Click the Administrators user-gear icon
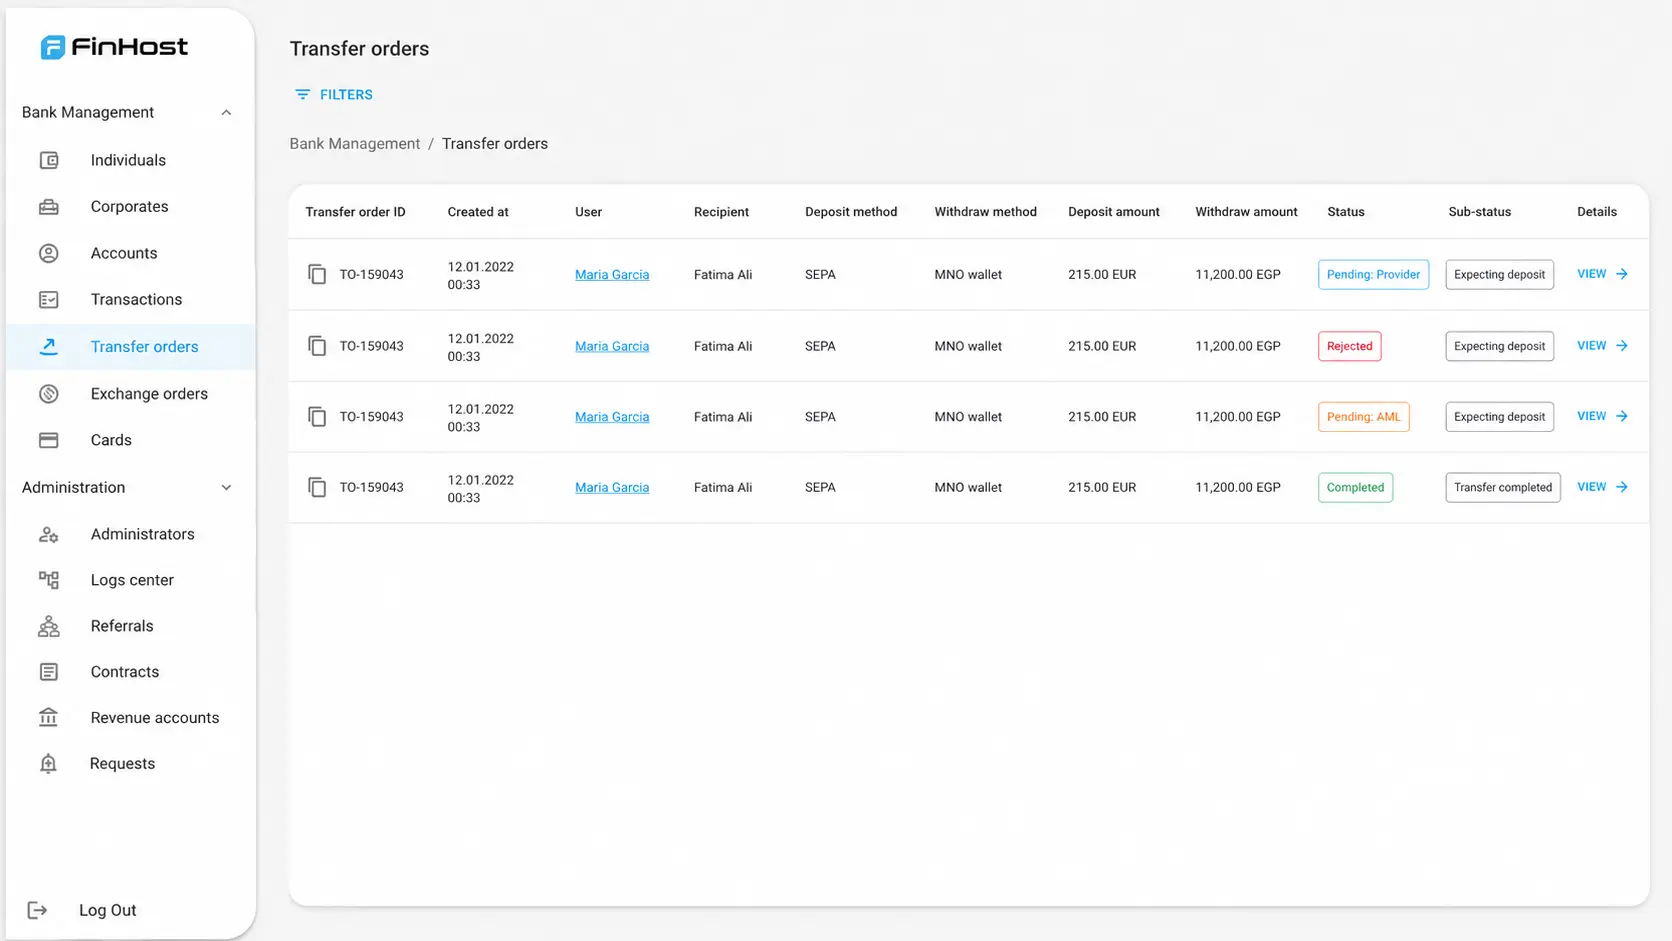The width and height of the screenshot is (1672, 941). click(x=48, y=534)
